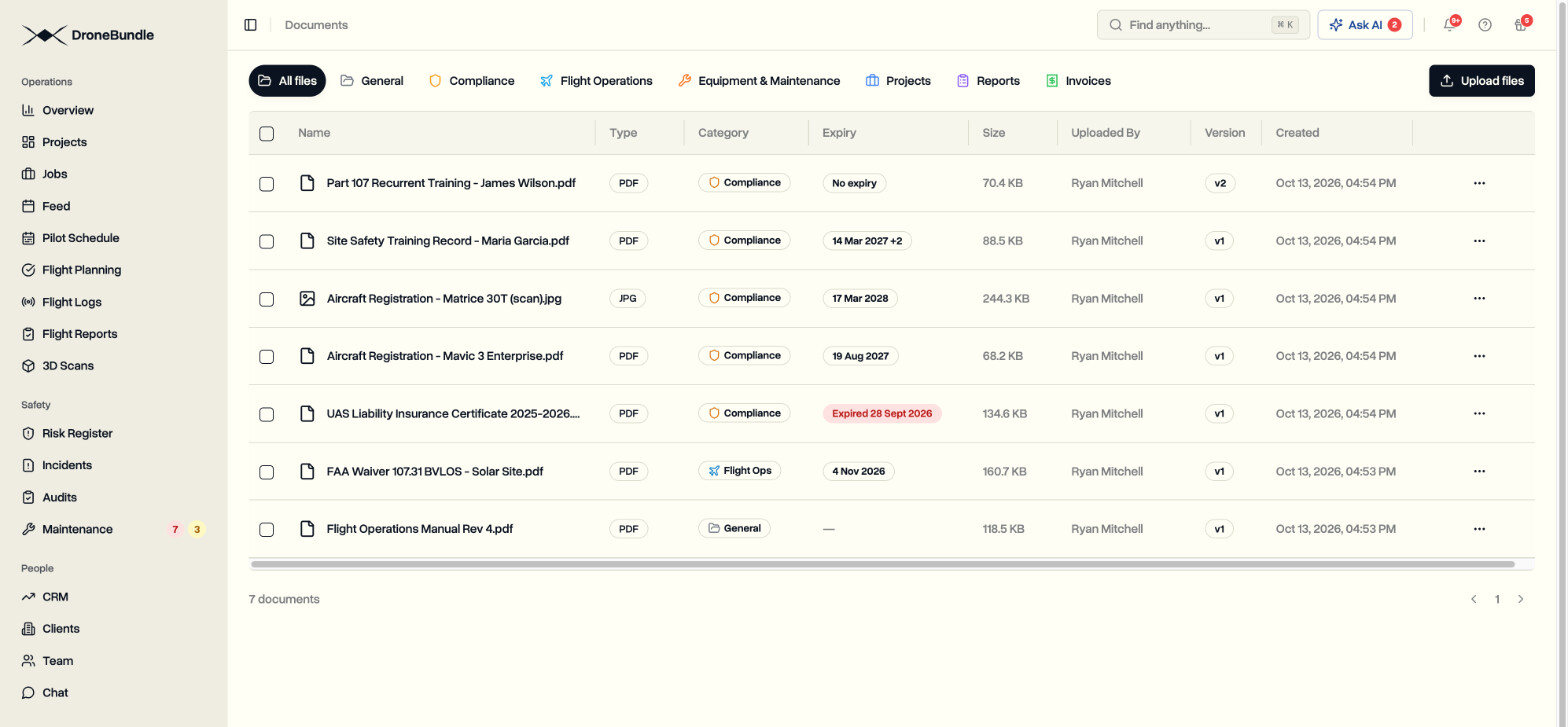Open row actions for Mavic 3 Enterprise

click(1479, 356)
